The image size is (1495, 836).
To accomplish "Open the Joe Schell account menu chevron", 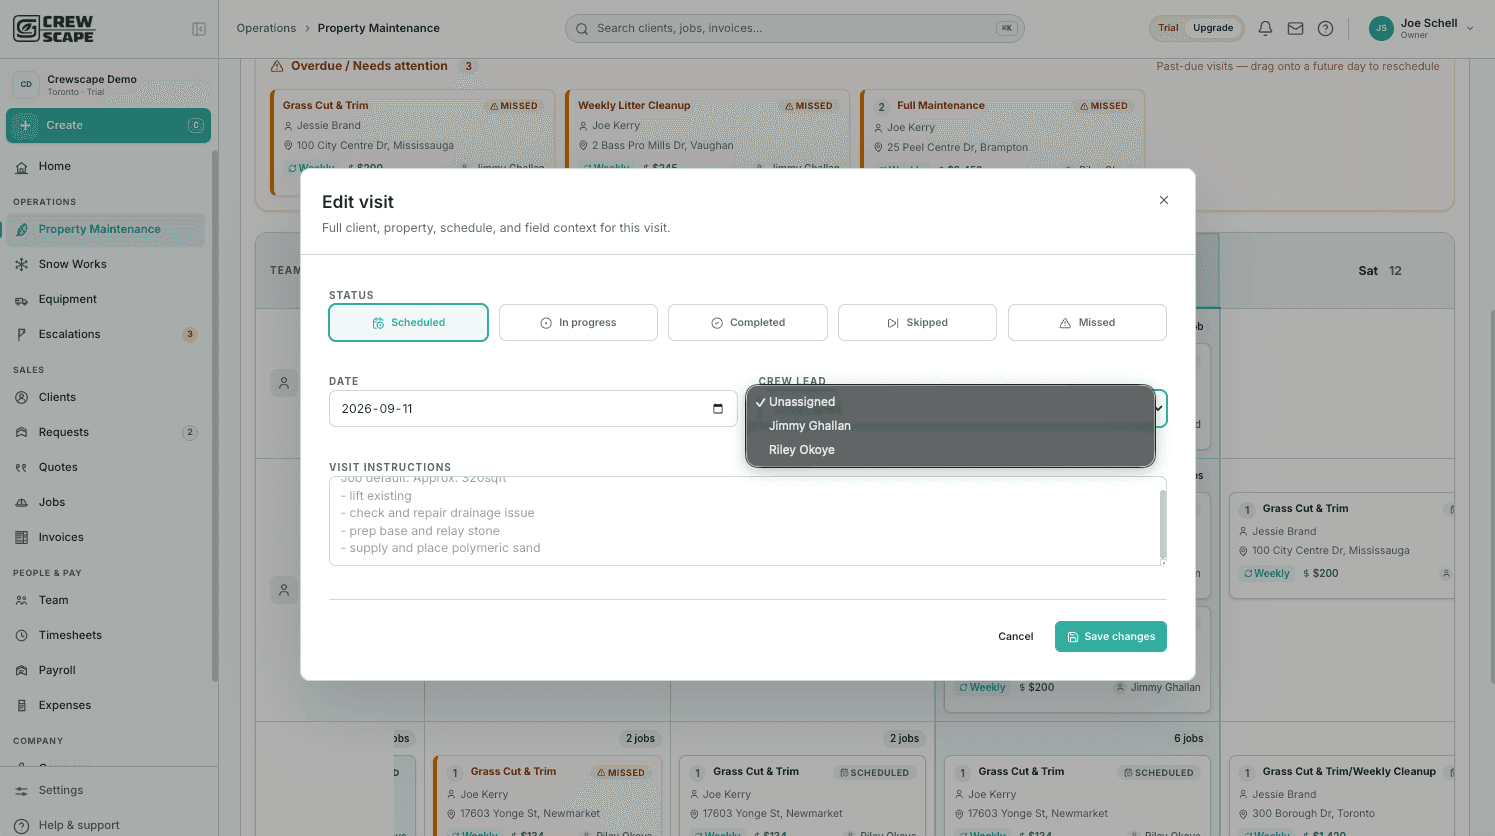I will (x=1470, y=28).
